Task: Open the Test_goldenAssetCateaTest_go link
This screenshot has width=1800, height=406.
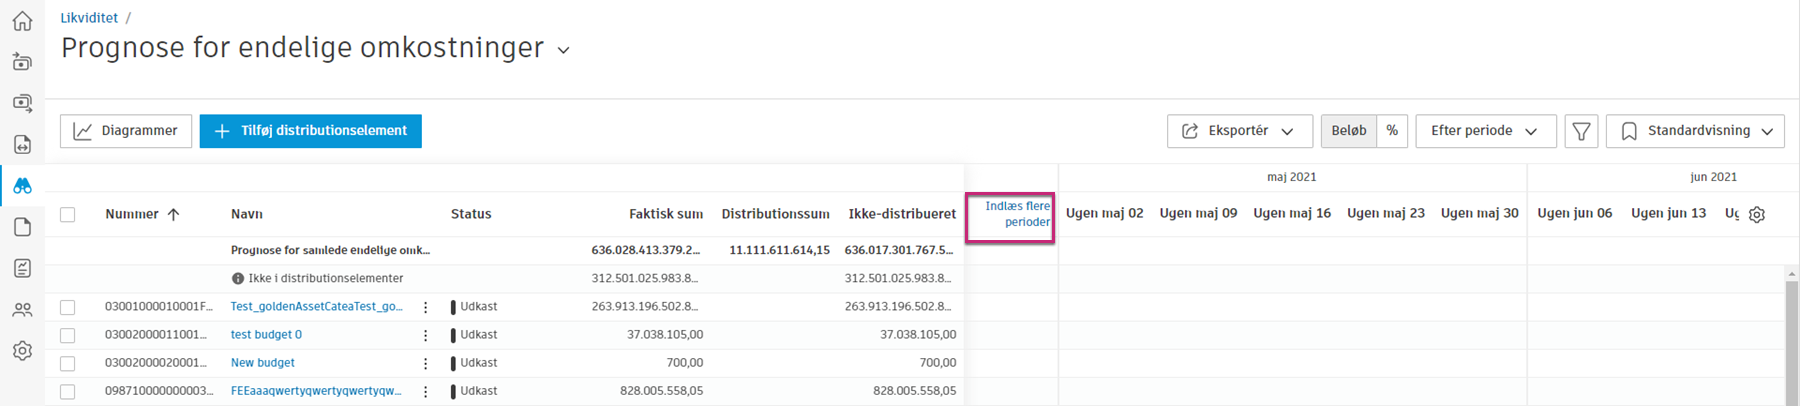Action: (316, 307)
